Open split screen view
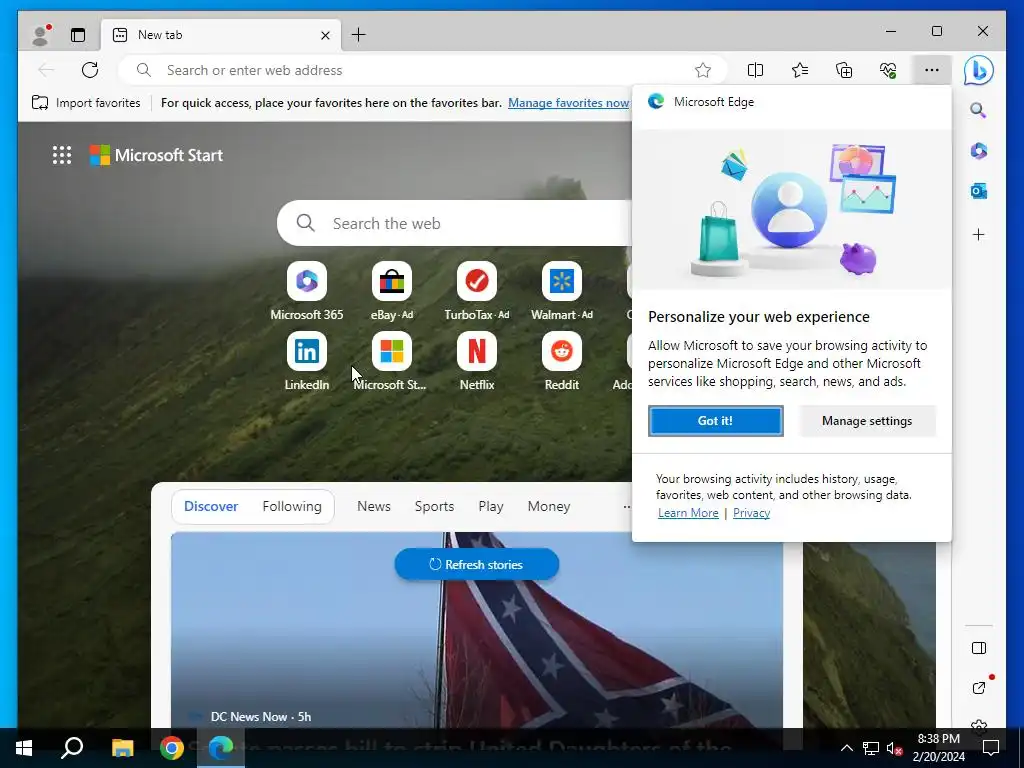The width and height of the screenshot is (1024, 768). (755, 70)
